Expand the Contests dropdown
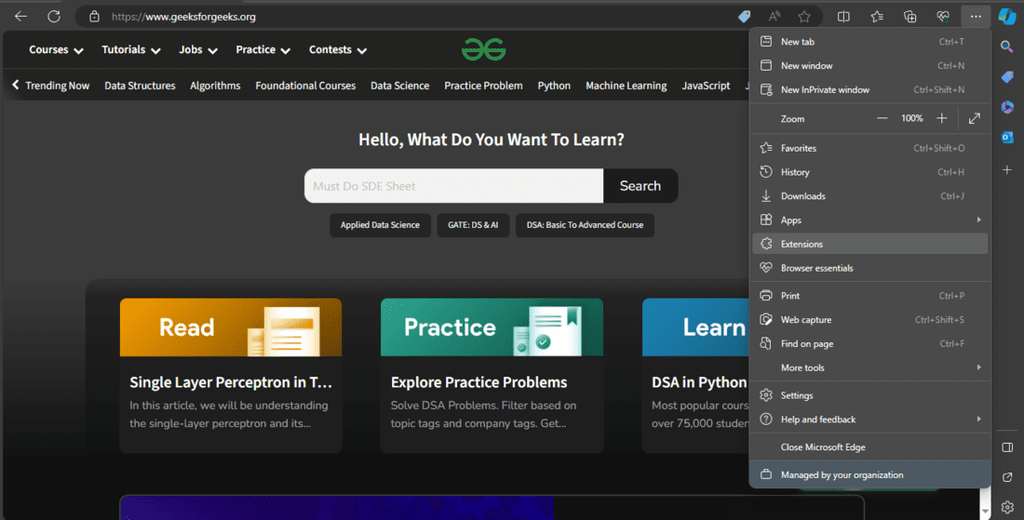Viewport: 1024px width, 520px height. point(338,50)
